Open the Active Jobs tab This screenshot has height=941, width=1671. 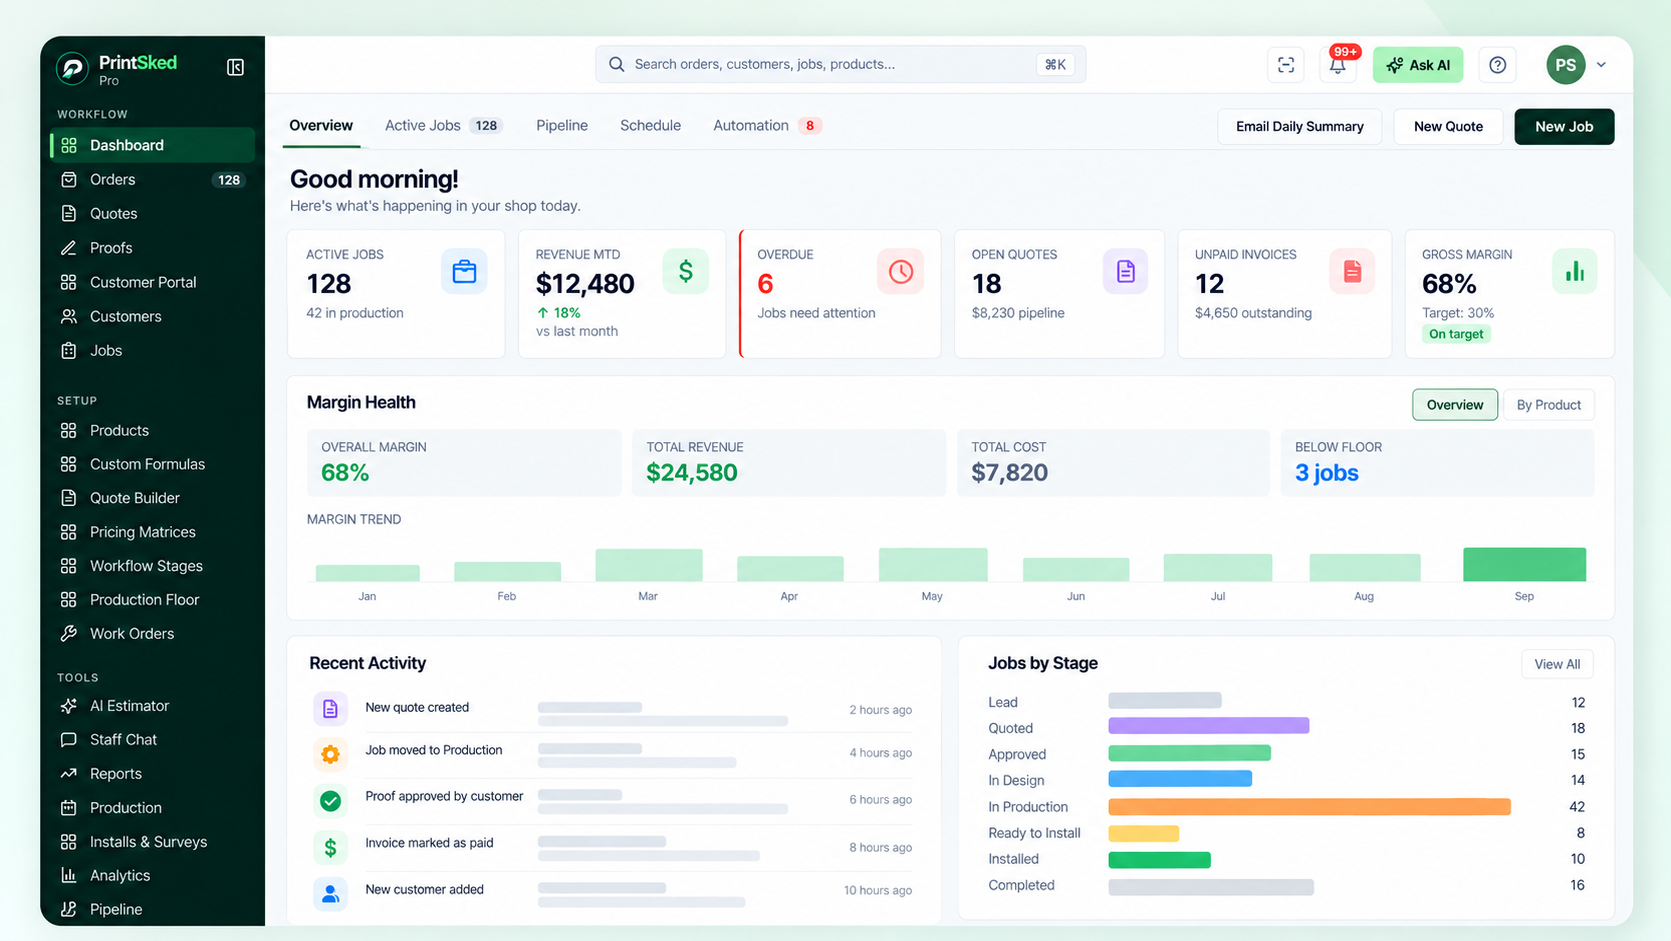coord(443,126)
